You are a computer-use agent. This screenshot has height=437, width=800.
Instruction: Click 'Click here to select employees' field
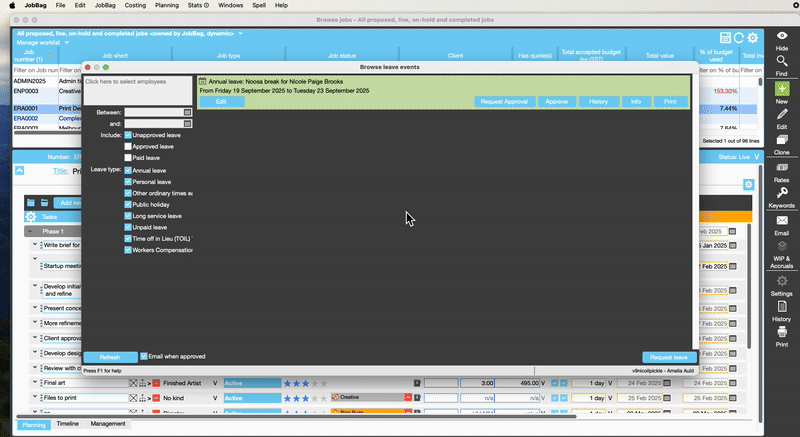(x=138, y=91)
